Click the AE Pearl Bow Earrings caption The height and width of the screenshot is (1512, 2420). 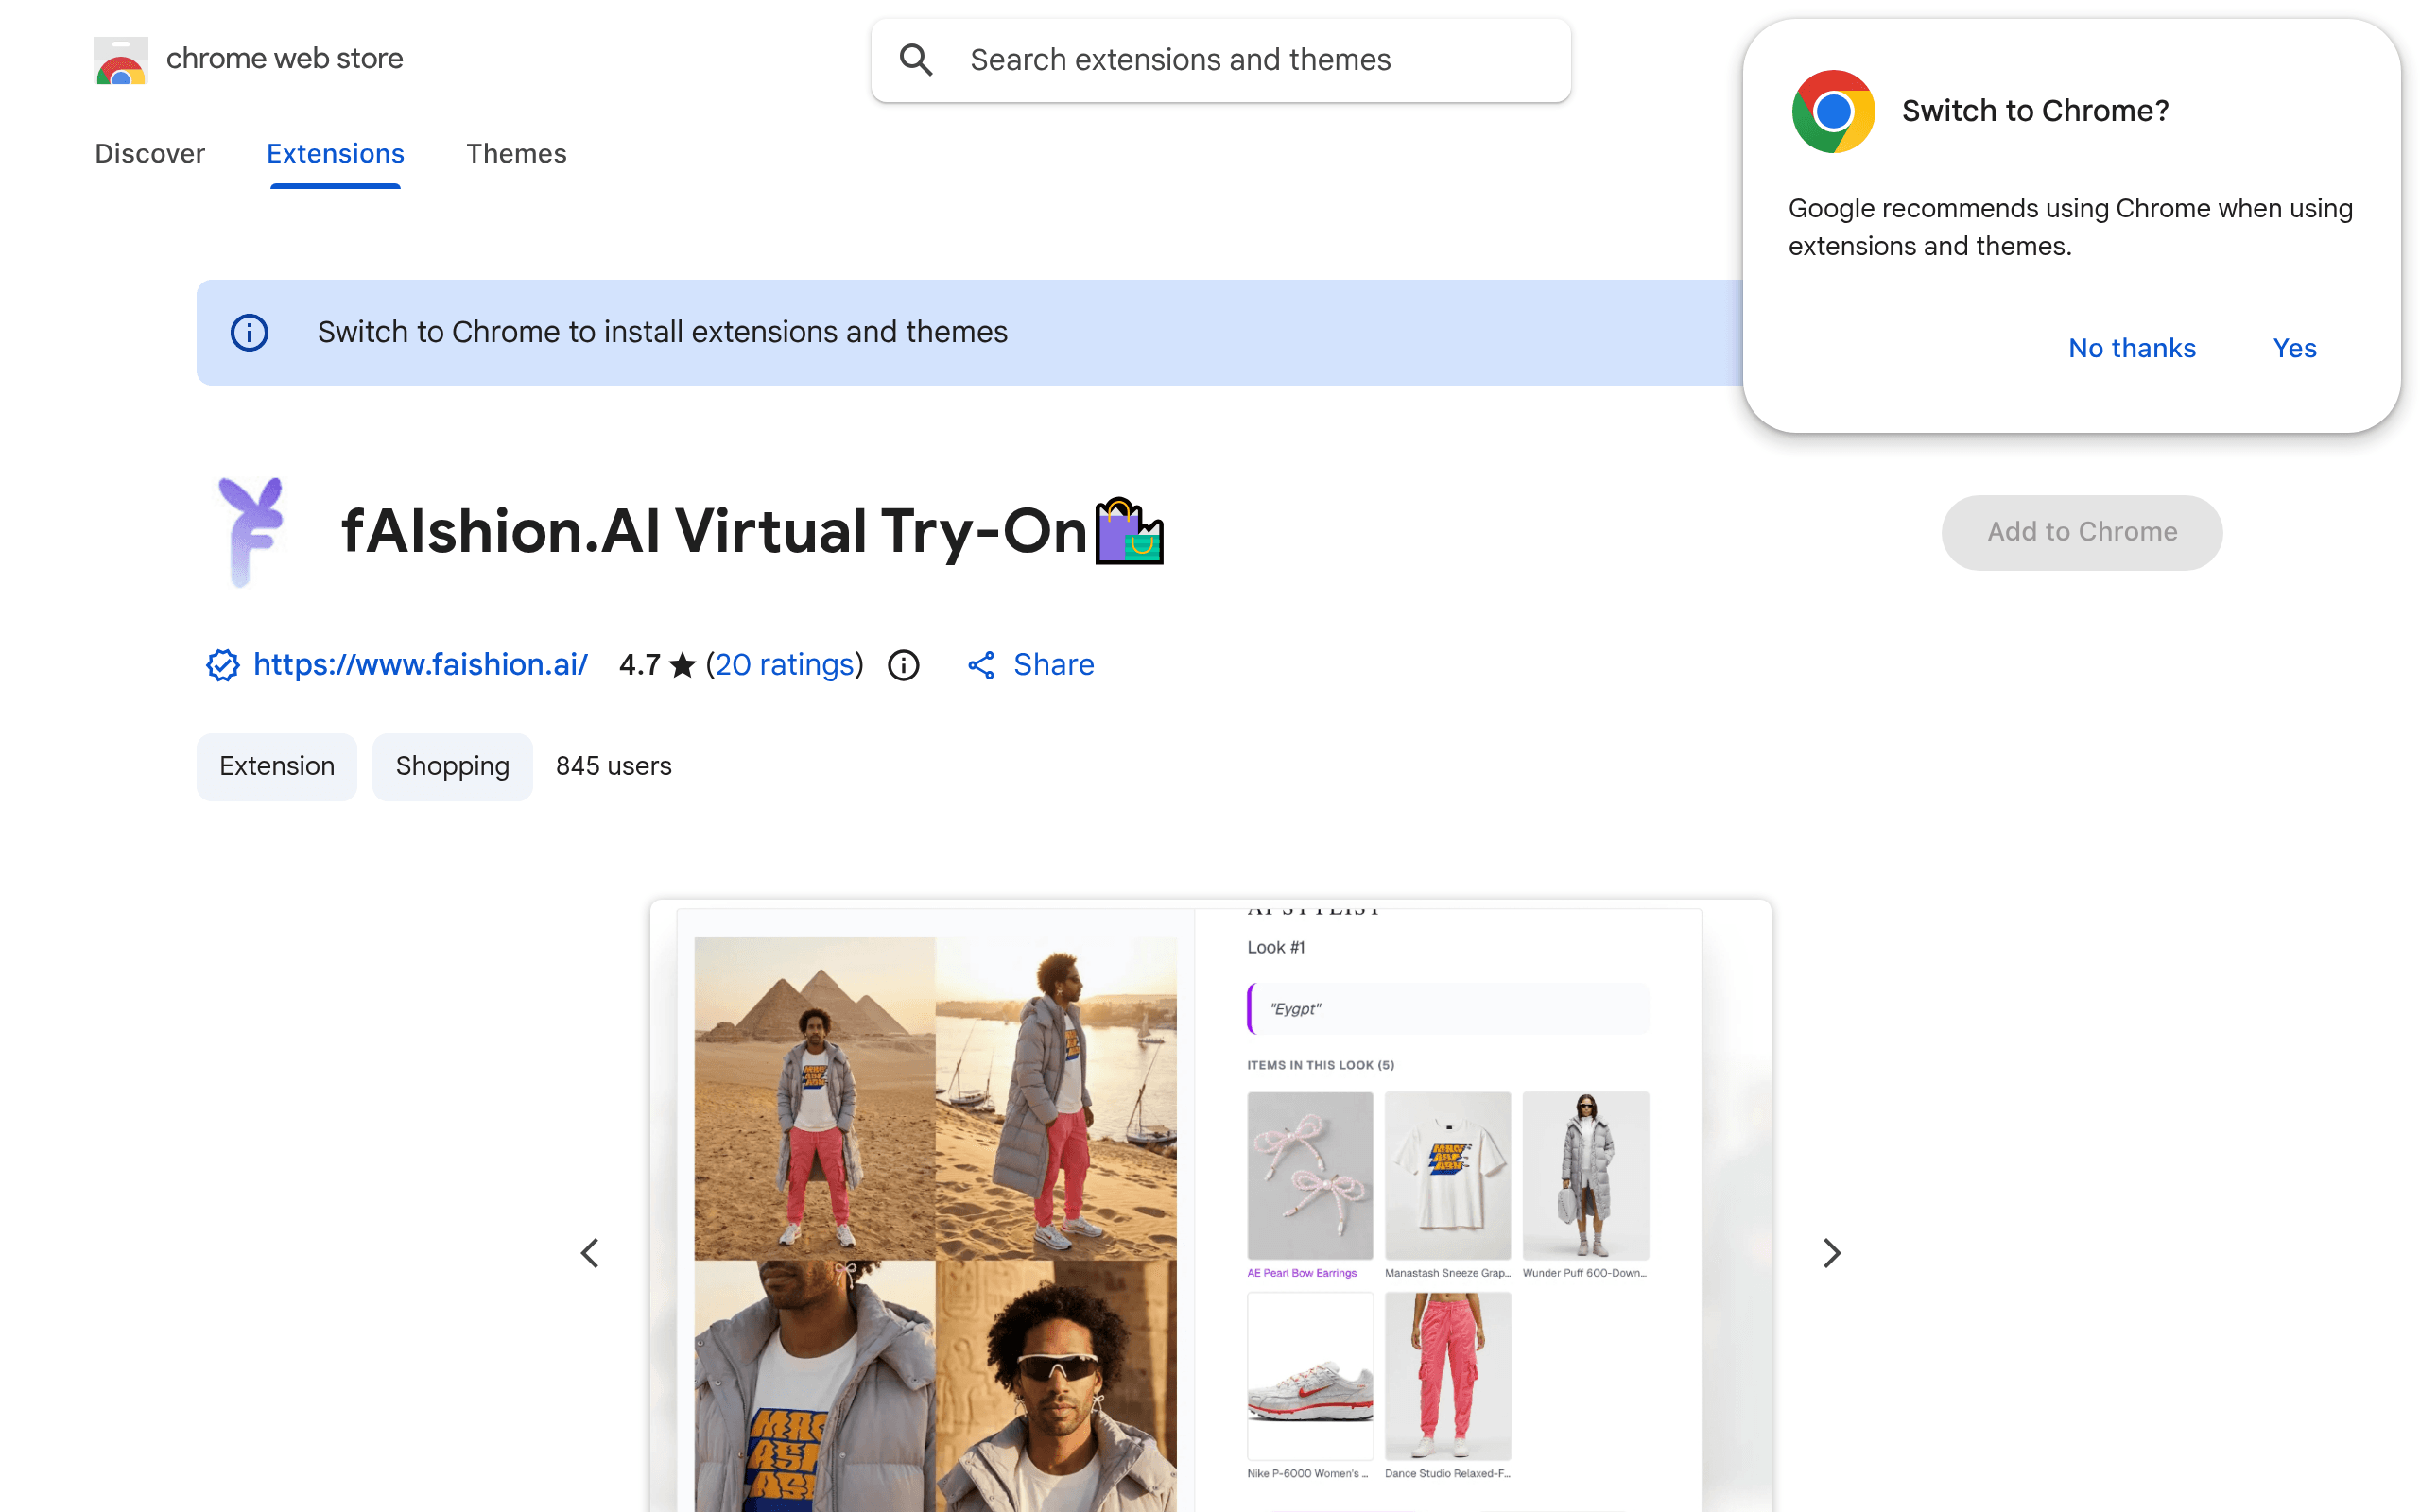[x=1302, y=1273]
